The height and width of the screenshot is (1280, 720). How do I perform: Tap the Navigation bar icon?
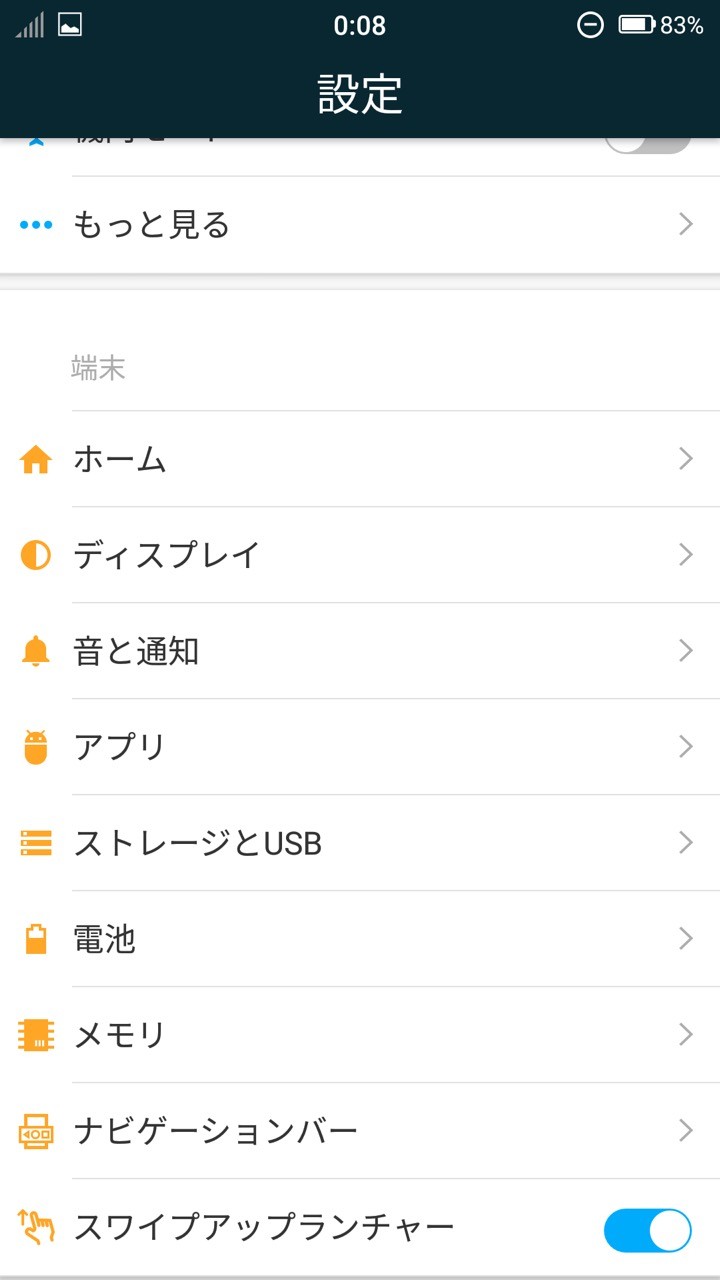coord(36,1131)
